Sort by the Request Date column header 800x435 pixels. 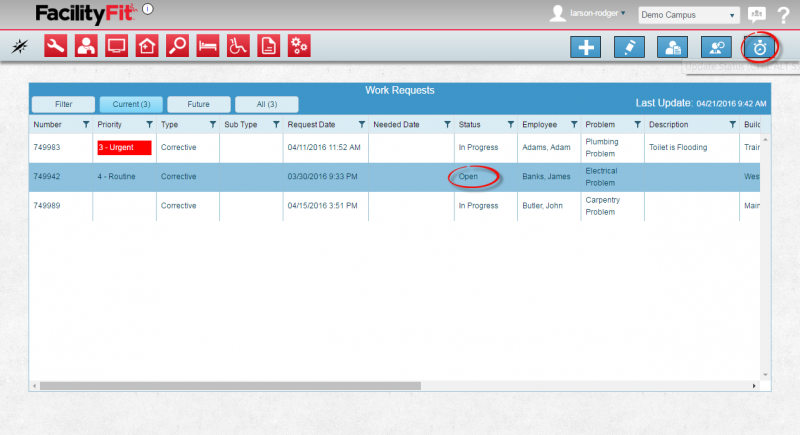[x=311, y=124]
